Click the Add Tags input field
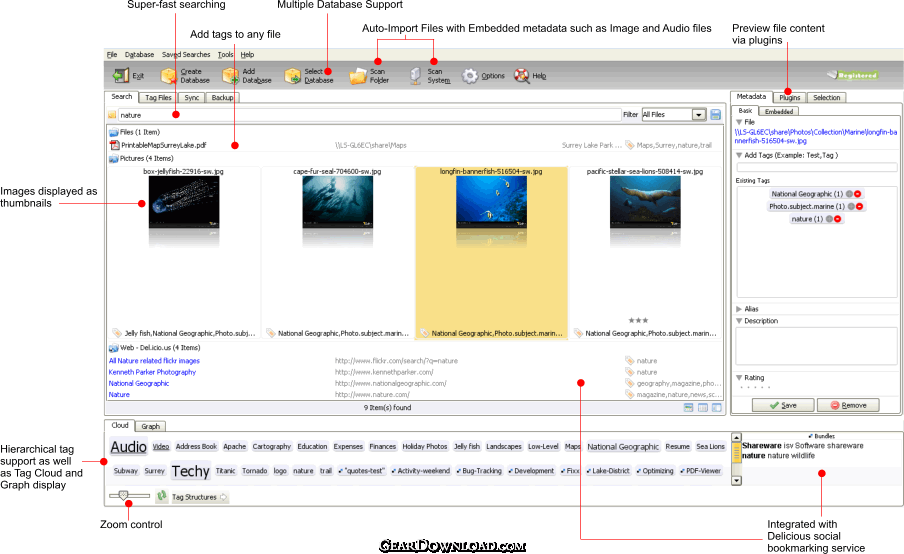904x554 pixels. pyautogui.click(x=816, y=167)
